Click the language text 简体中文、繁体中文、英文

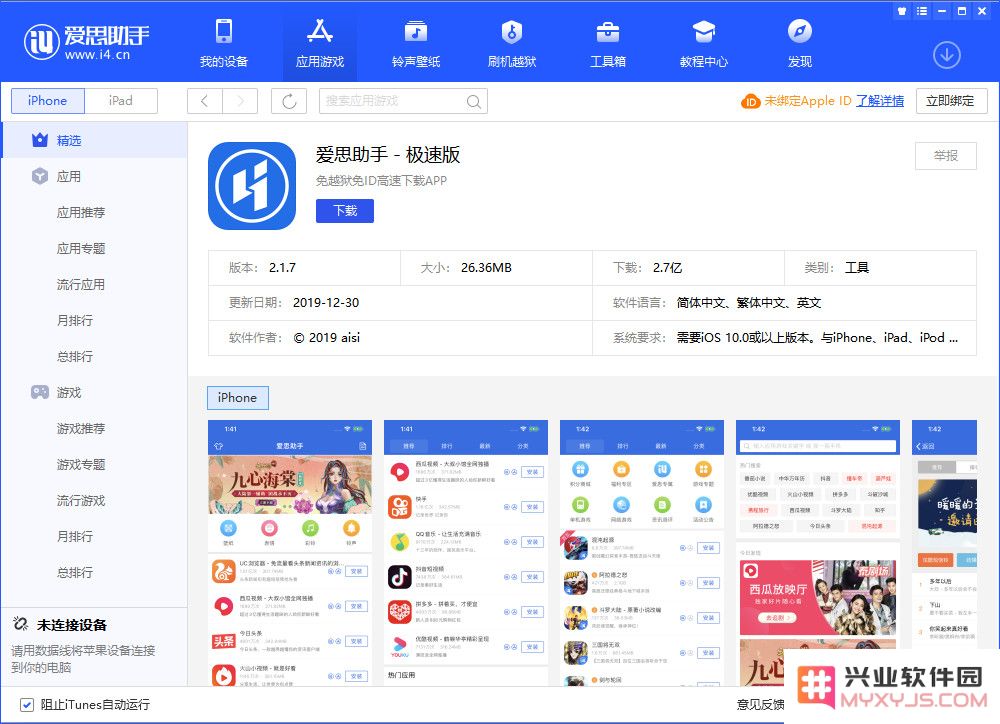click(x=749, y=303)
